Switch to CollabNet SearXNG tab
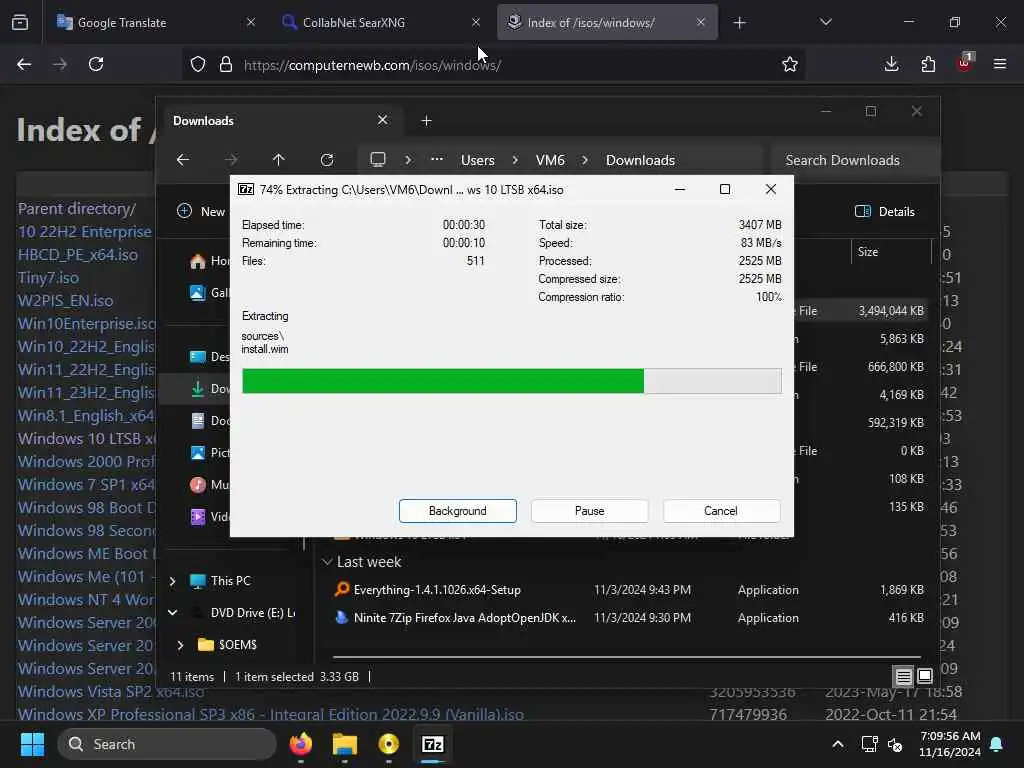The width and height of the screenshot is (1024, 768). [381, 22]
